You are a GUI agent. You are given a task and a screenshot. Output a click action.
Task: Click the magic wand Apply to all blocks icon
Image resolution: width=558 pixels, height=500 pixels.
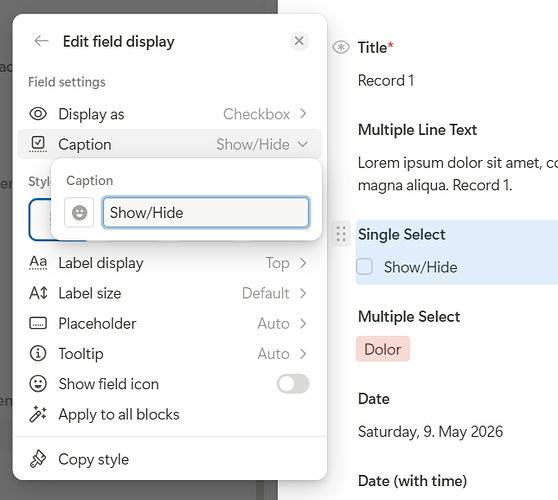38,414
